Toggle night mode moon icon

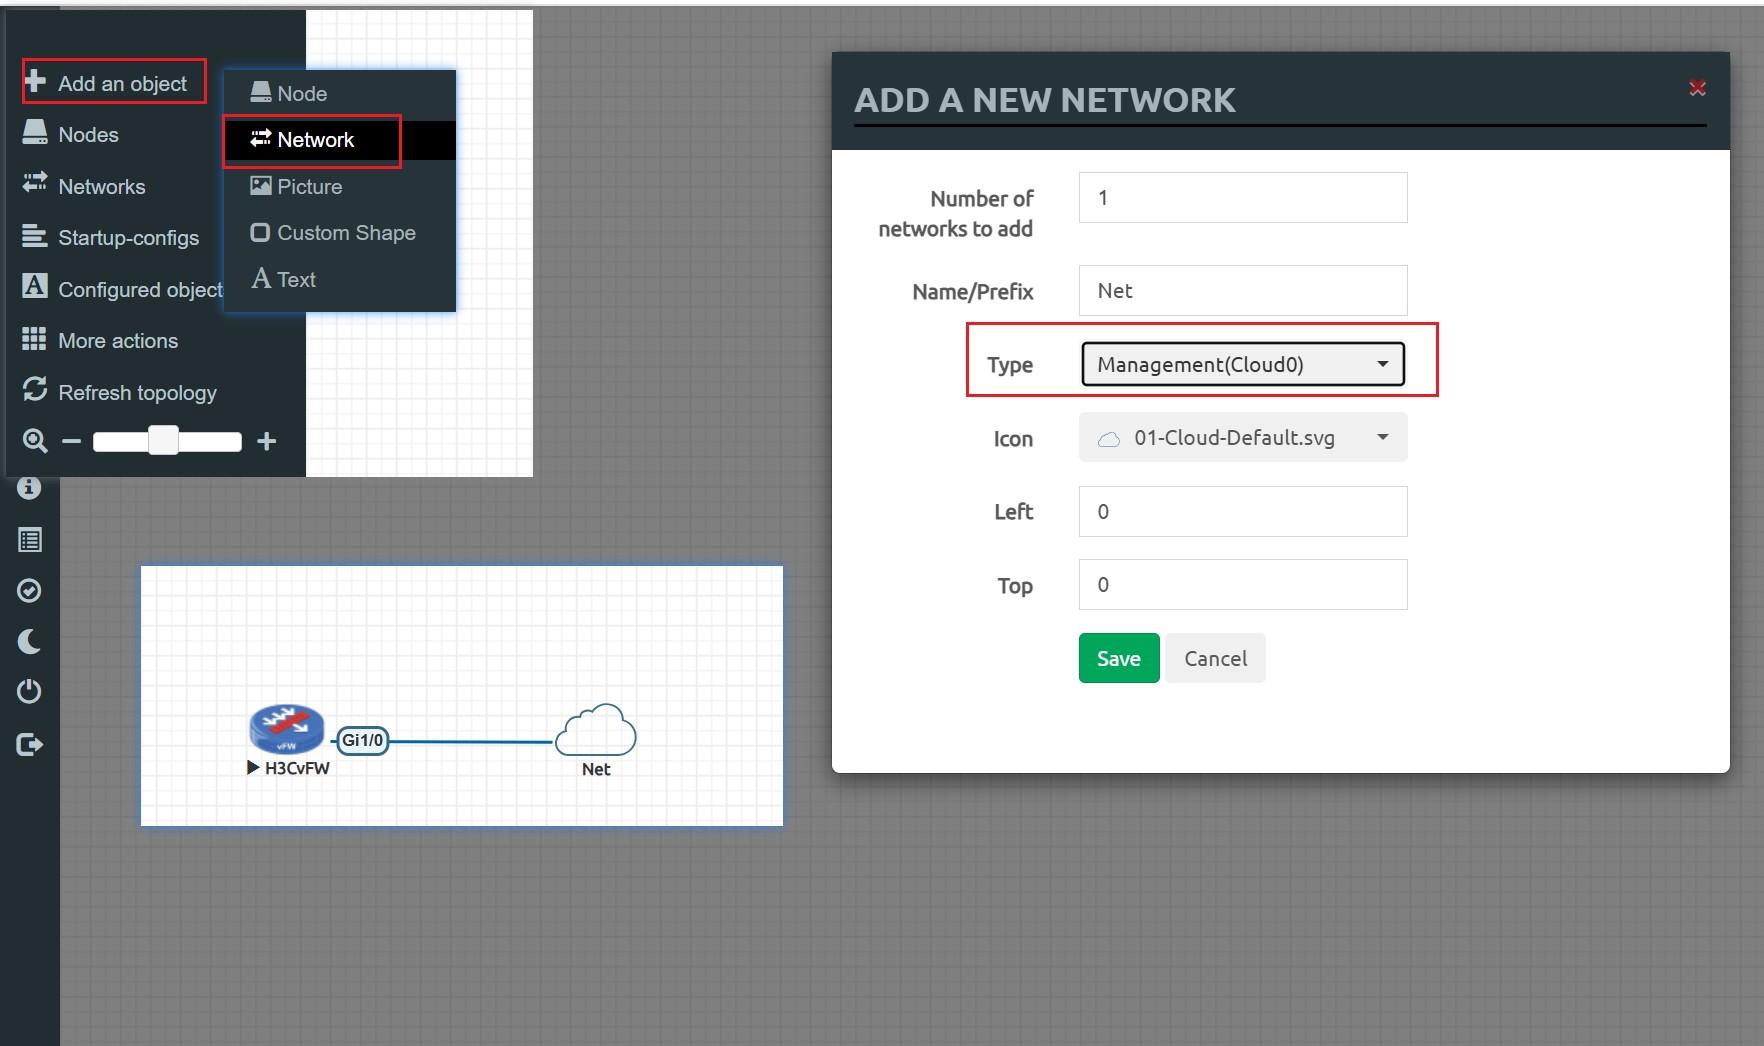click(x=30, y=641)
